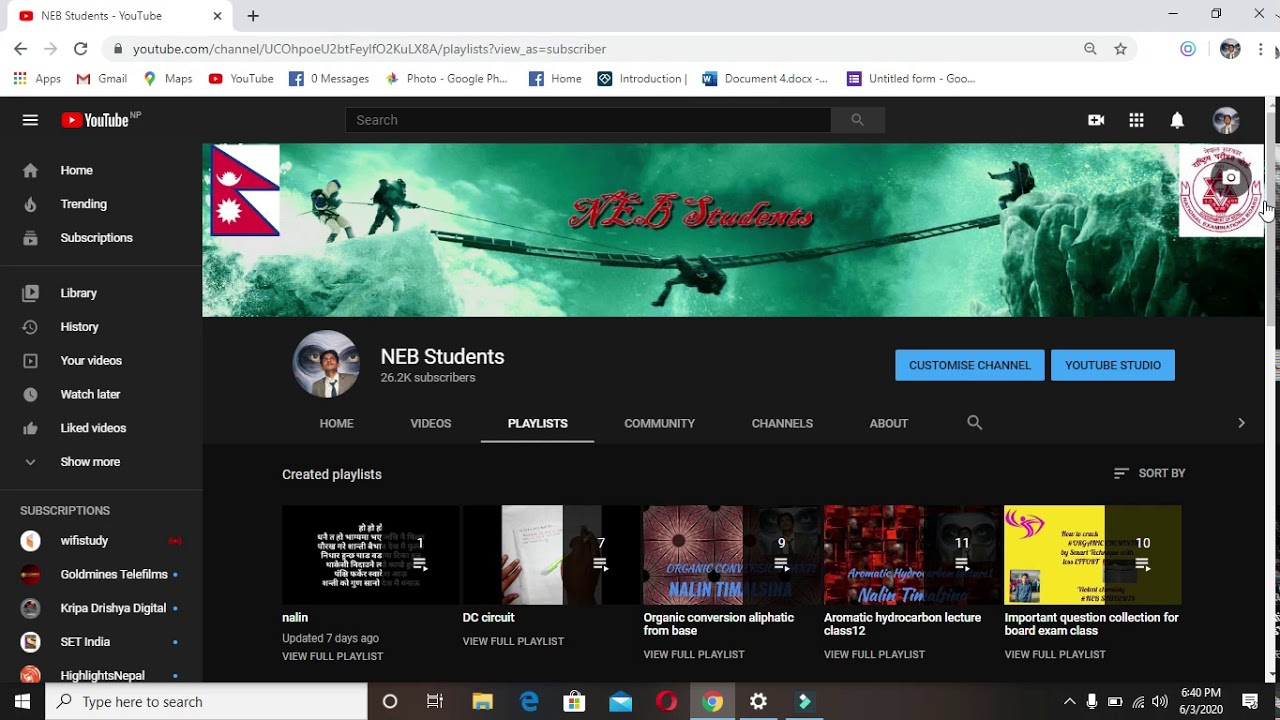View full playlist for DC circuit
The height and width of the screenshot is (720, 1280).
[513, 641]
